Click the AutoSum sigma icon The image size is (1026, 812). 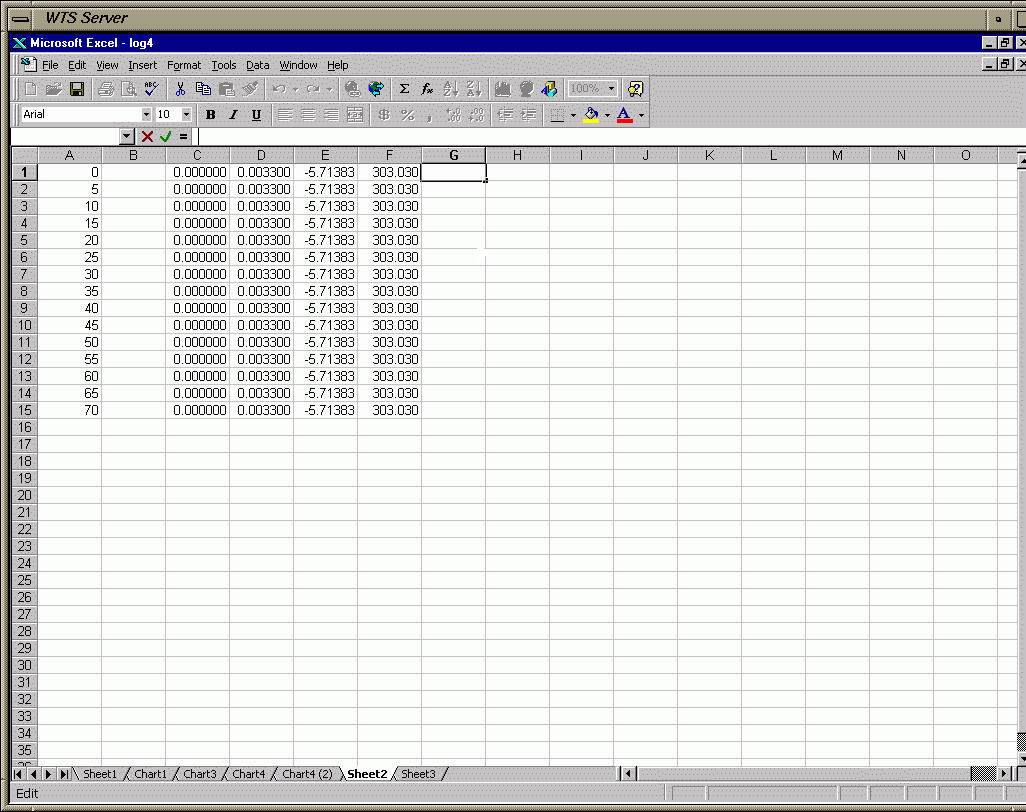tap(404, 89)
